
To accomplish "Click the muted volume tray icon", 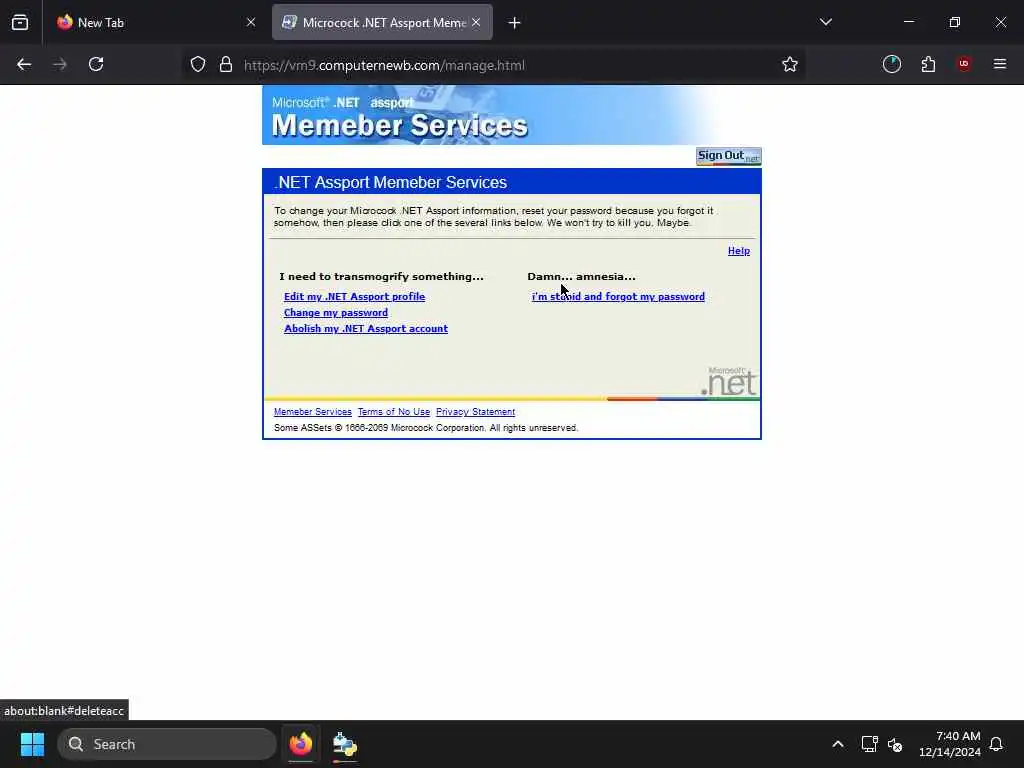I will coord(895,744).
